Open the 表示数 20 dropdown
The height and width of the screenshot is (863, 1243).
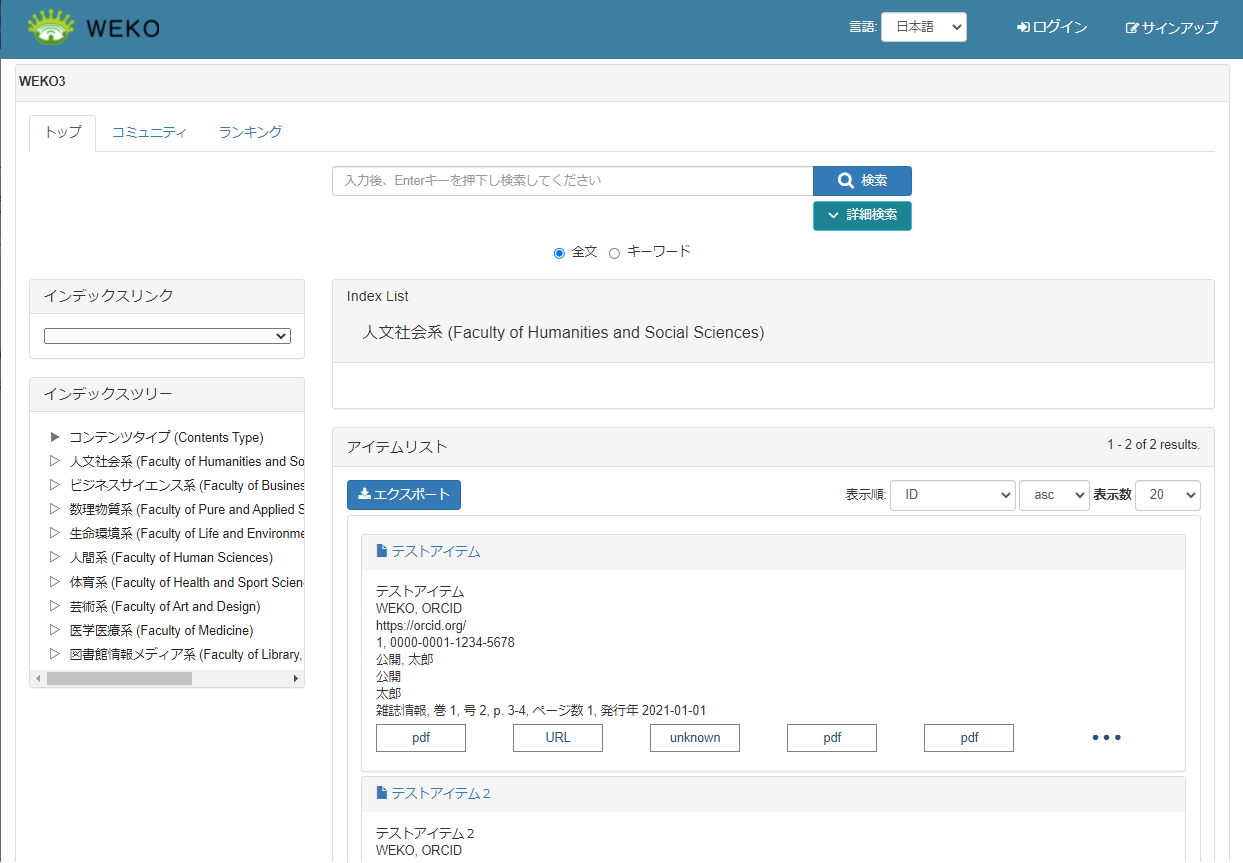coord(1167,495)
